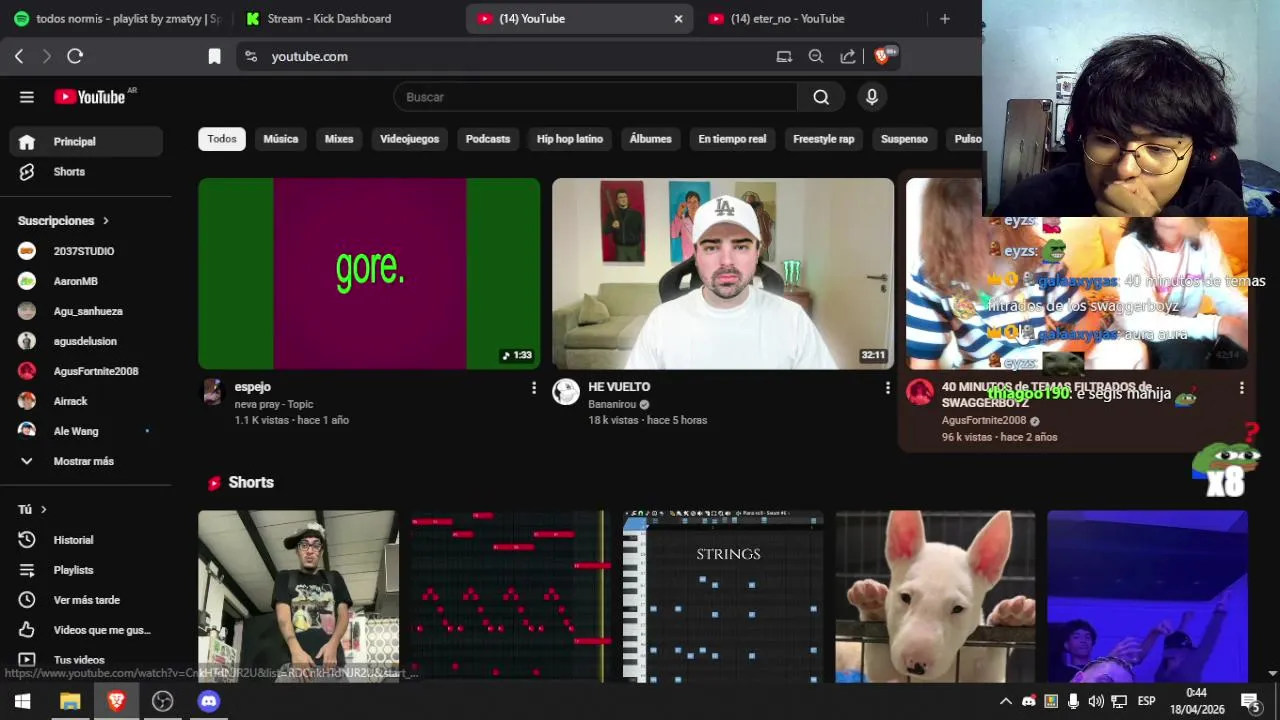Expand the Suscripciones section arrow

tap(105, 221)
